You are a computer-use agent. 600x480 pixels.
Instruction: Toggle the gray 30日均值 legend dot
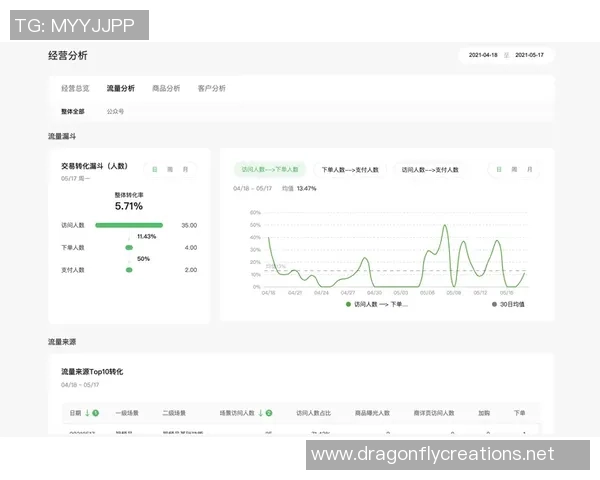click(x=494, y=304)
